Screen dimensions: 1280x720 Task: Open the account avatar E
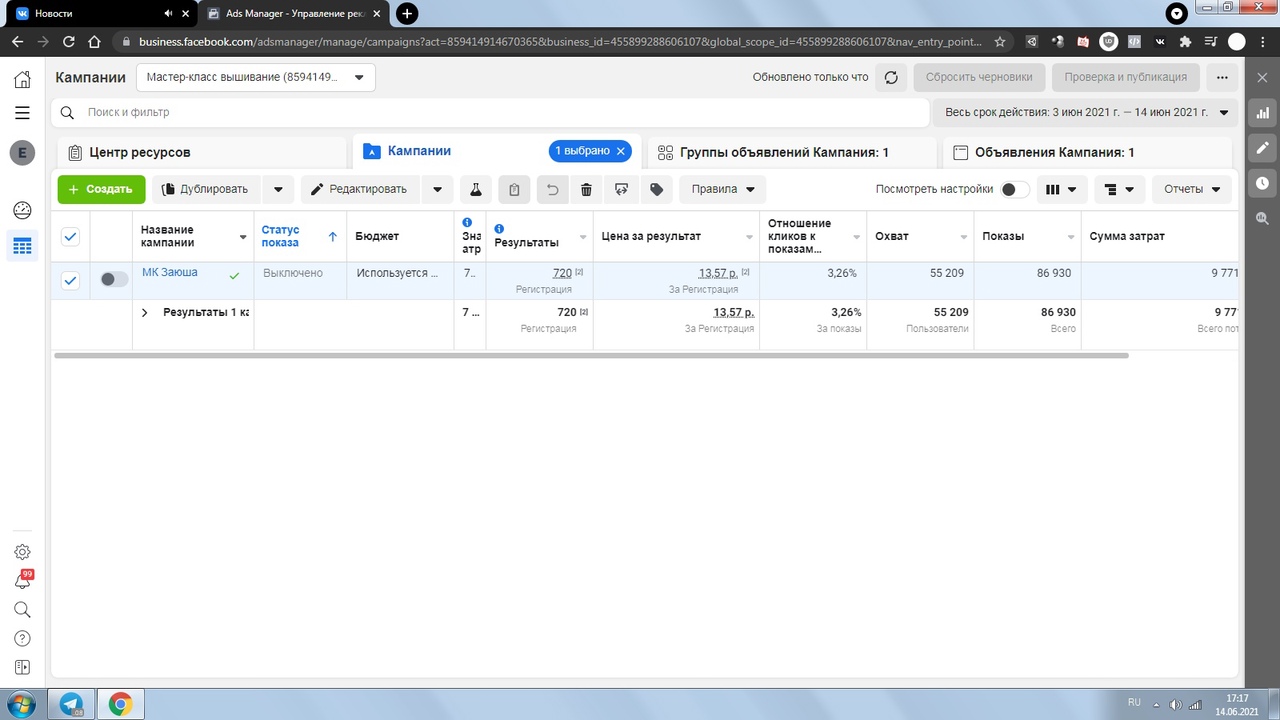click(22, 153)
